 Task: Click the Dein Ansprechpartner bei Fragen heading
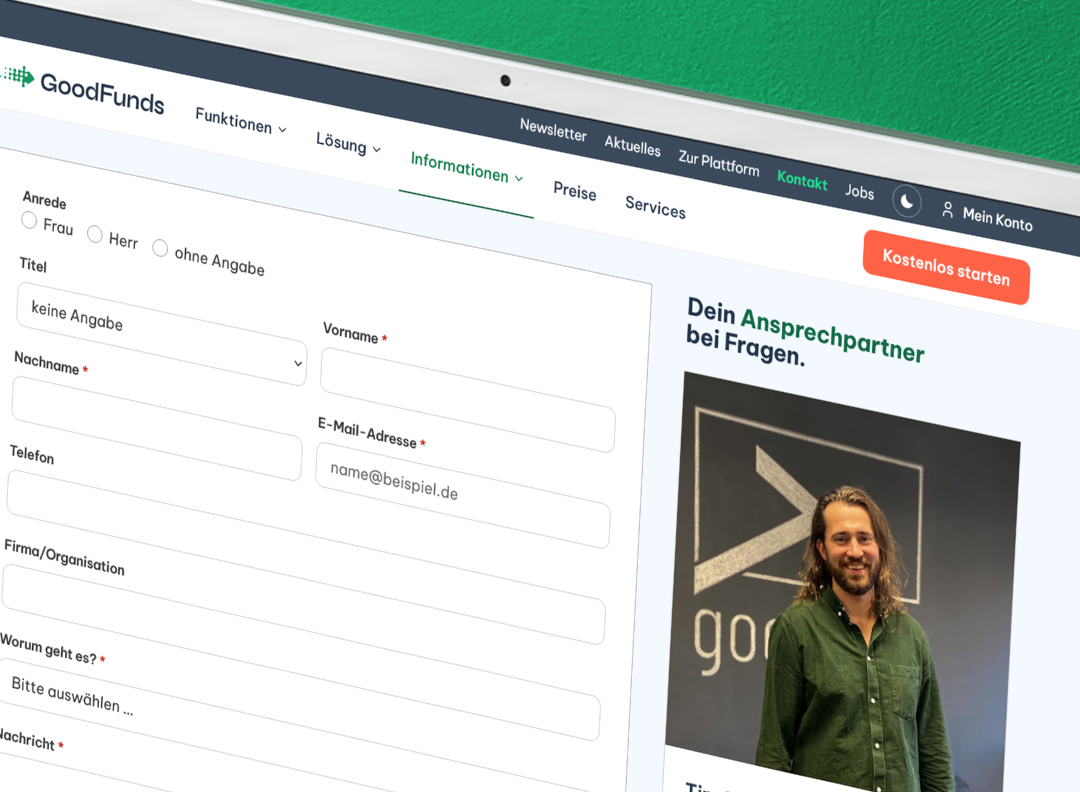[x=805, y=332]
